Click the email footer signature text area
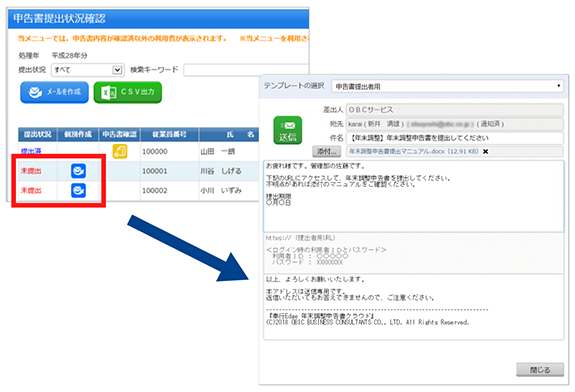This screenshot has height=392, width=575. pyautogui.click(x=414, y=307)
